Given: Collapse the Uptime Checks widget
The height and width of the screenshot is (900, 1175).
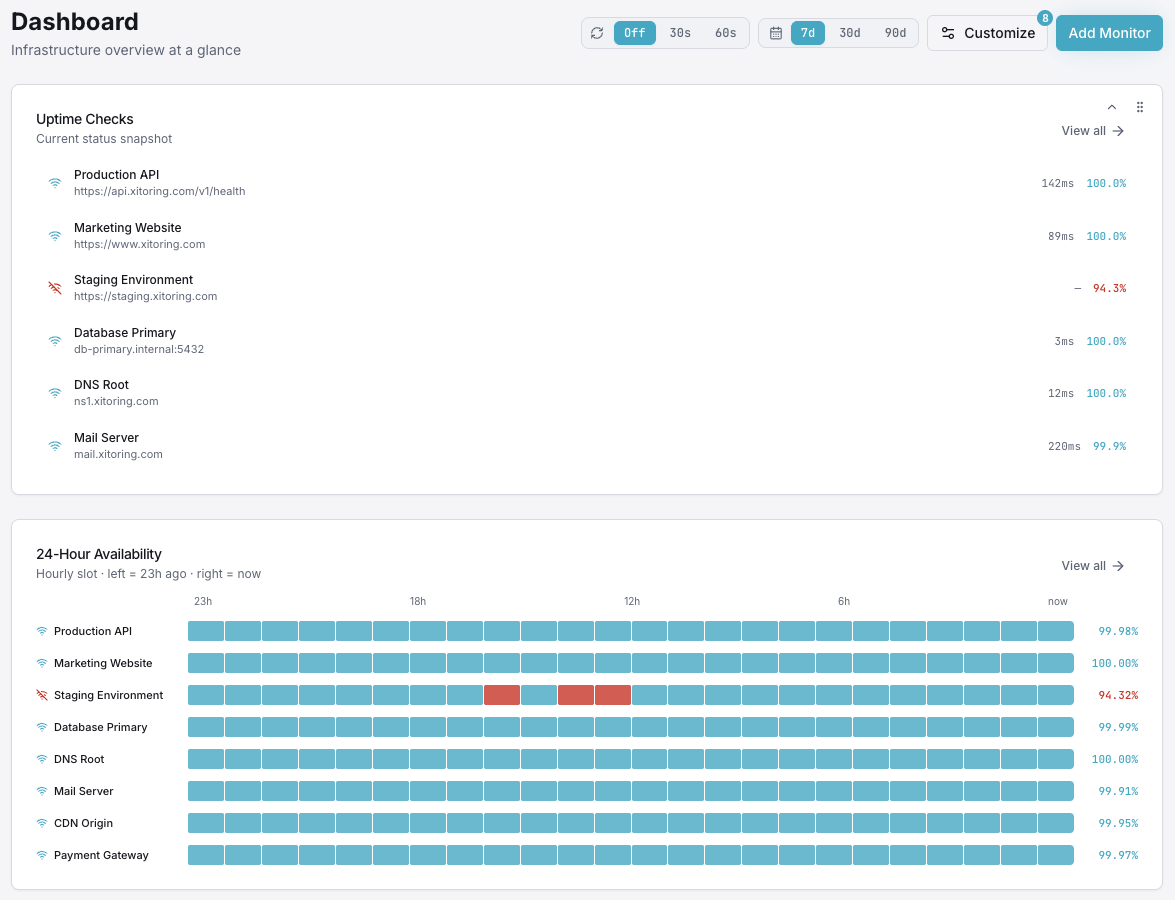Looking at the screenshot, I should click(1111, 107).
